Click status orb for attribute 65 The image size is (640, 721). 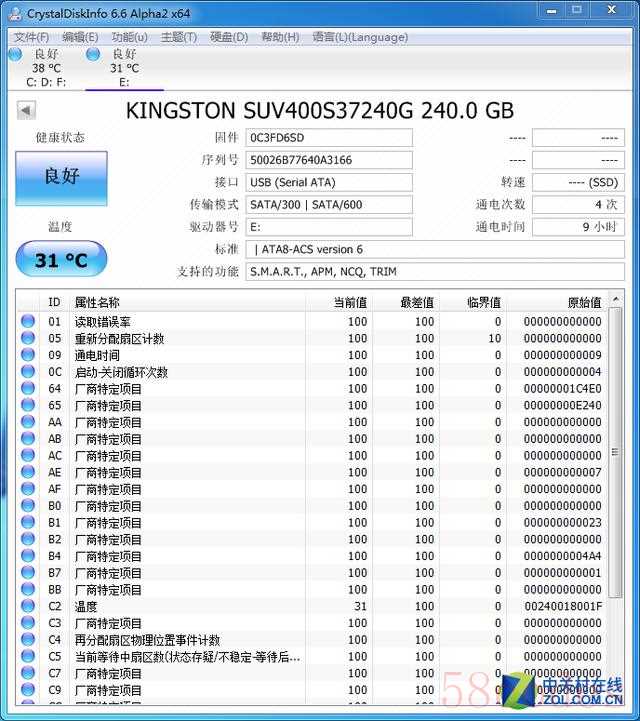tap(28, 405)
